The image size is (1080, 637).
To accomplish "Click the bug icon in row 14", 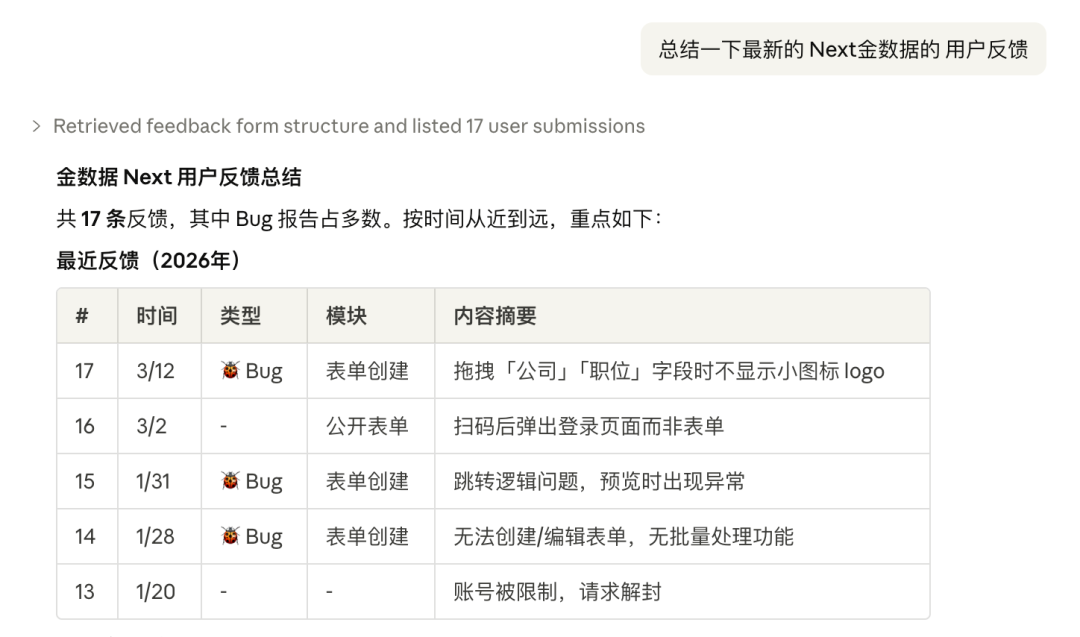I will [x=231, y=536].
